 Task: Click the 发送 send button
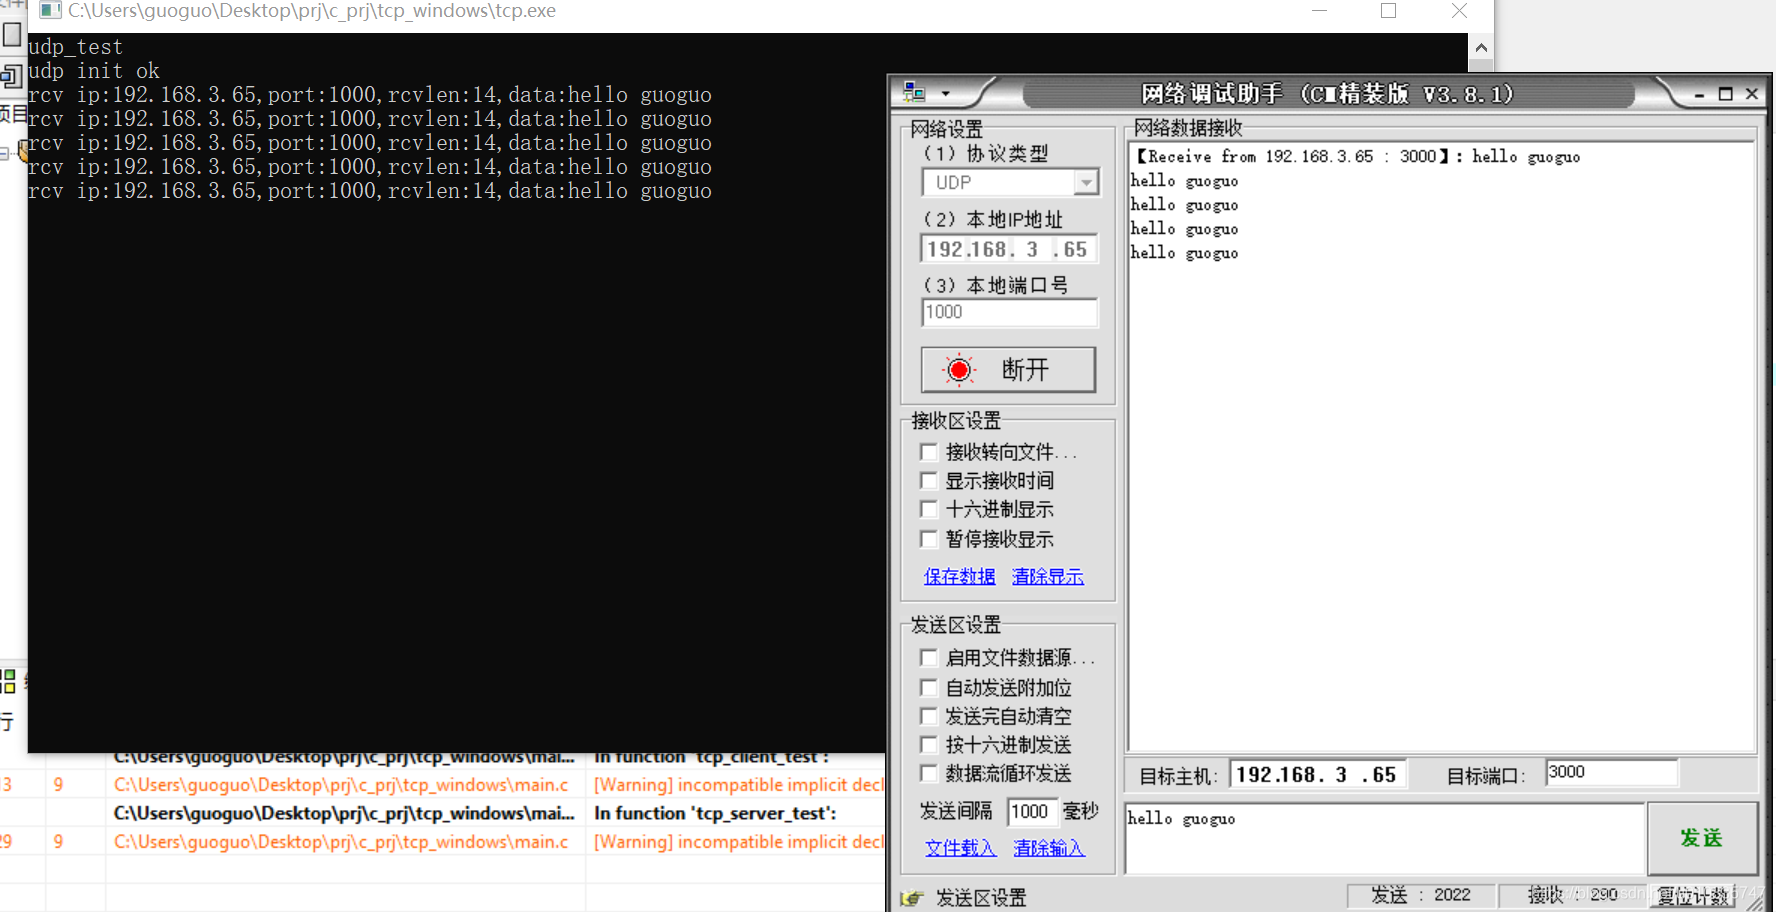point(1703,839)
